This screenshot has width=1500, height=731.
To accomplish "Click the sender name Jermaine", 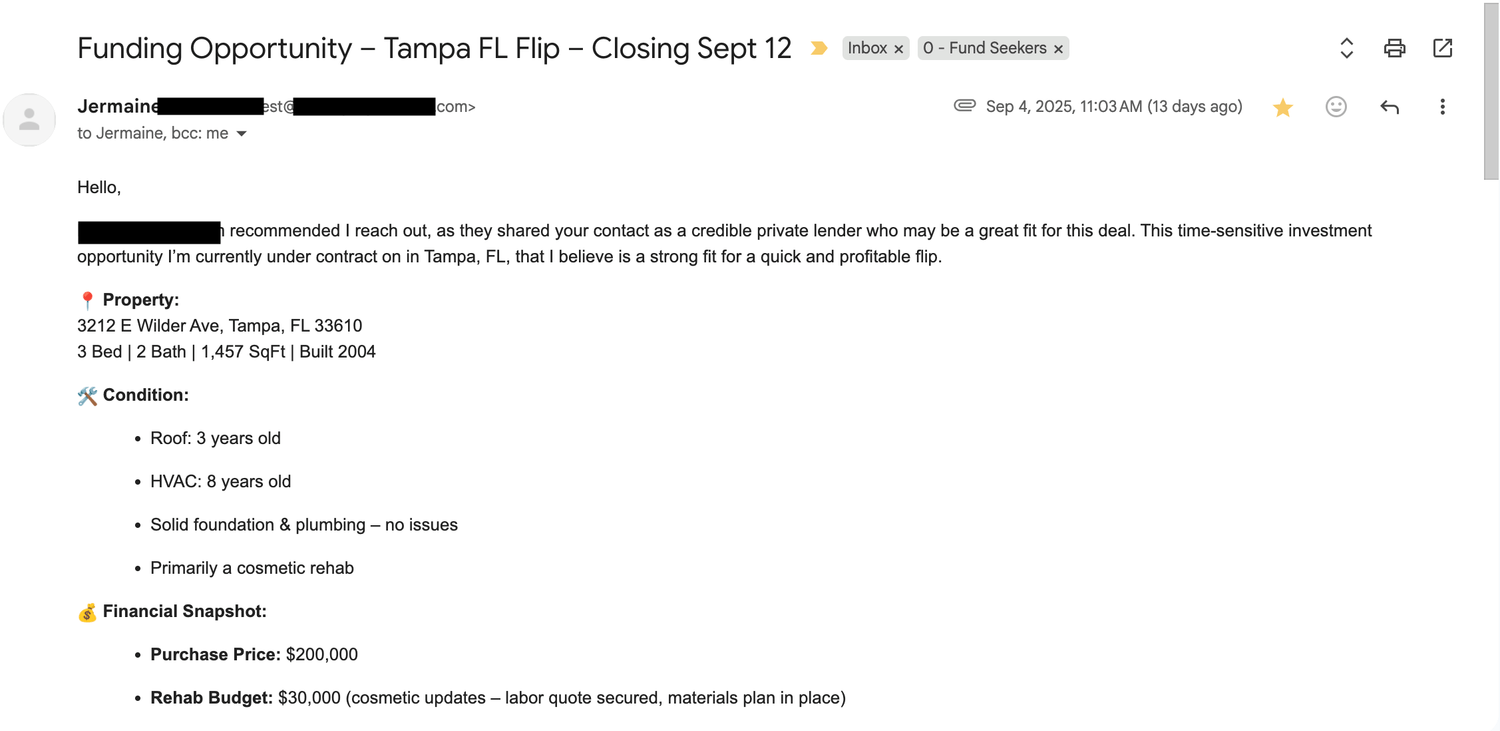I will click(117, 106).
